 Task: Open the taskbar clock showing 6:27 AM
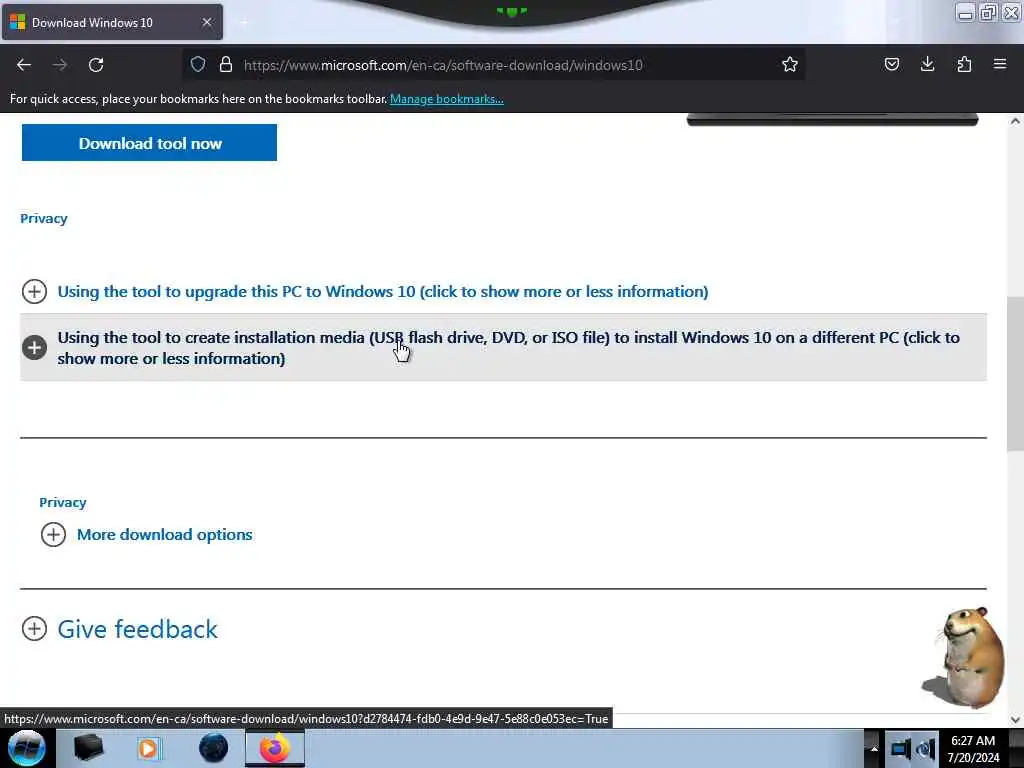click(973, 748)
